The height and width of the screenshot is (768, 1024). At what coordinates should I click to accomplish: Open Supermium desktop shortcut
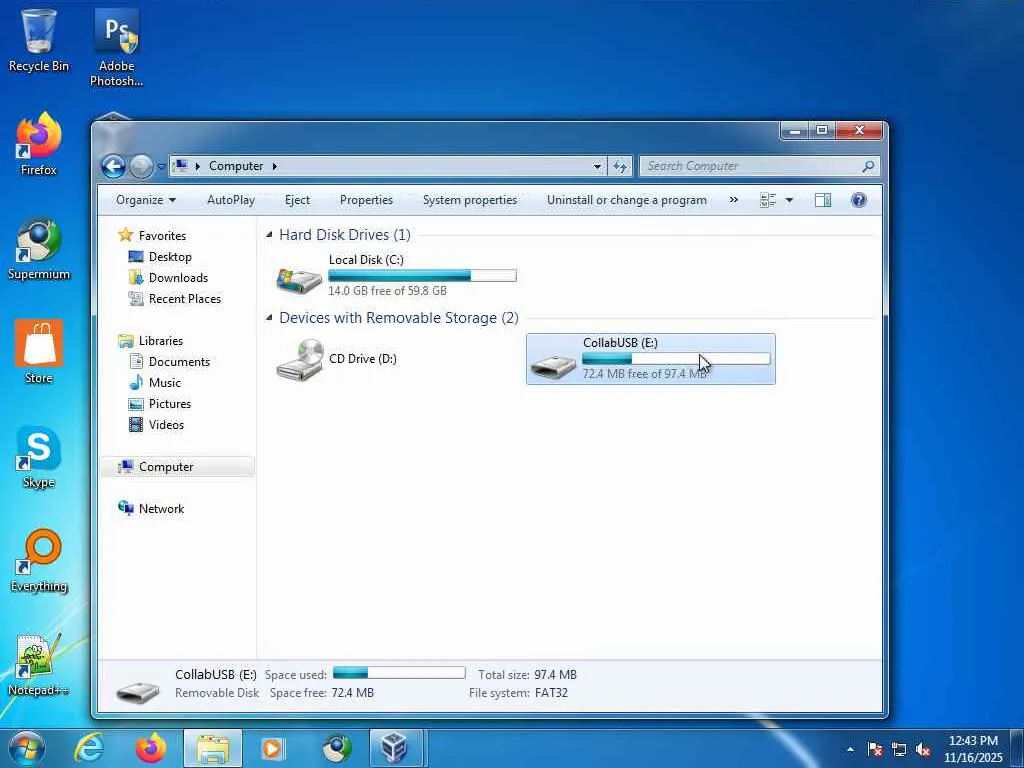pyautogui.click(x=39, y=249)
